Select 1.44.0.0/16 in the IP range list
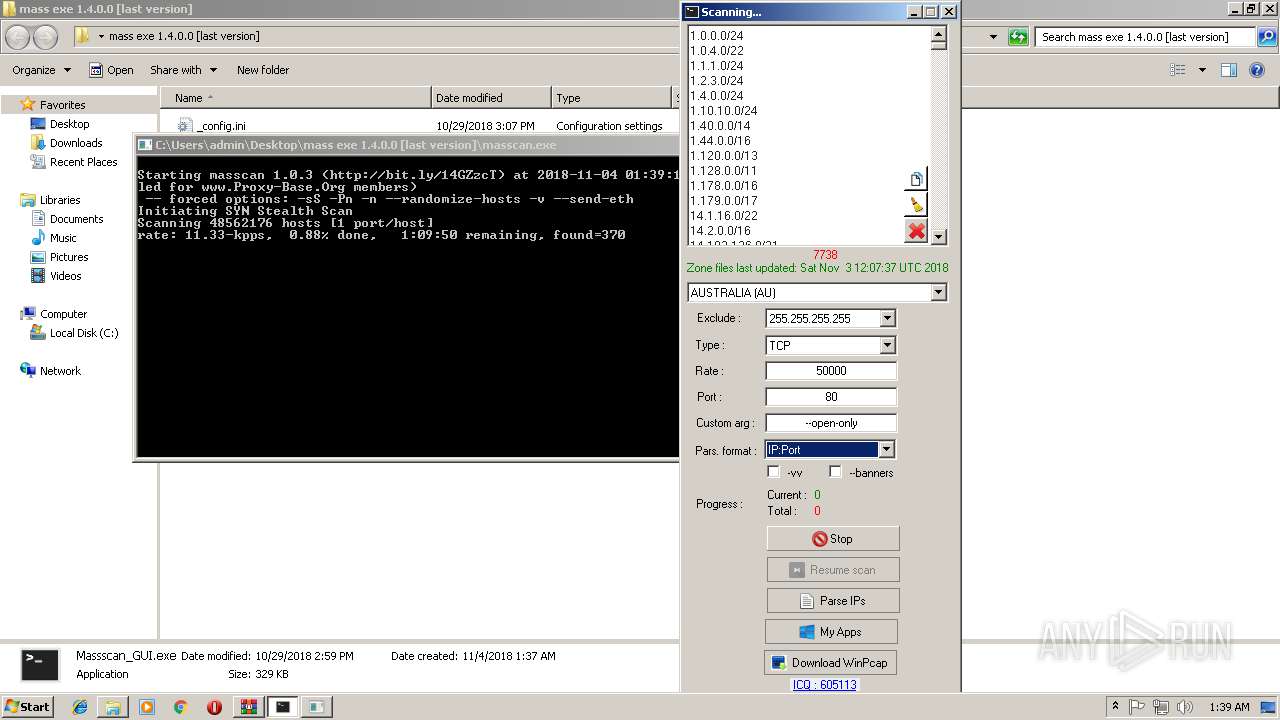1280x720 pixels. 720,141
